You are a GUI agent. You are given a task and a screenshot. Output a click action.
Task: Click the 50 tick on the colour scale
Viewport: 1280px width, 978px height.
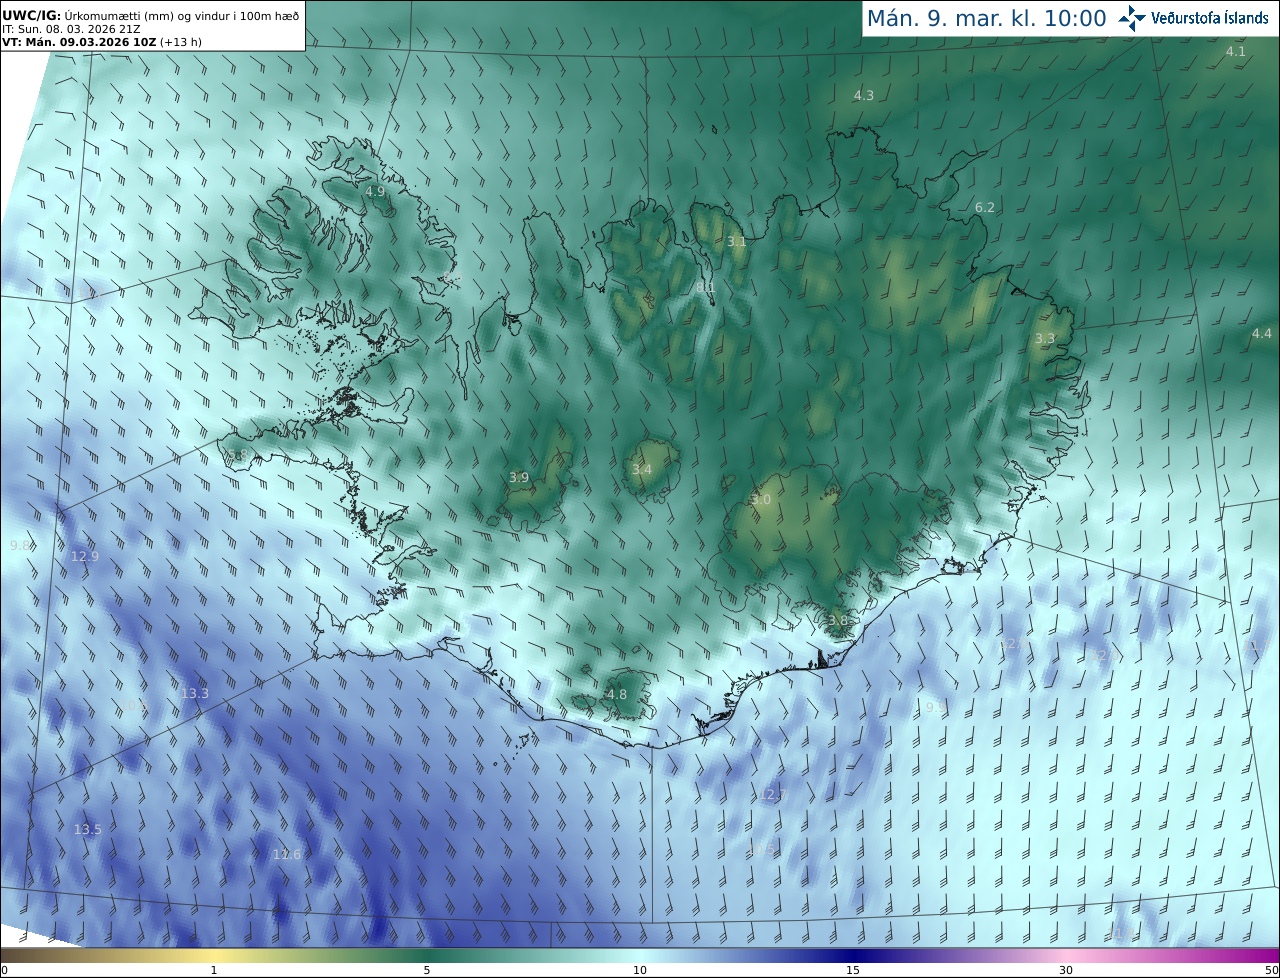(x=1271, y=970)
